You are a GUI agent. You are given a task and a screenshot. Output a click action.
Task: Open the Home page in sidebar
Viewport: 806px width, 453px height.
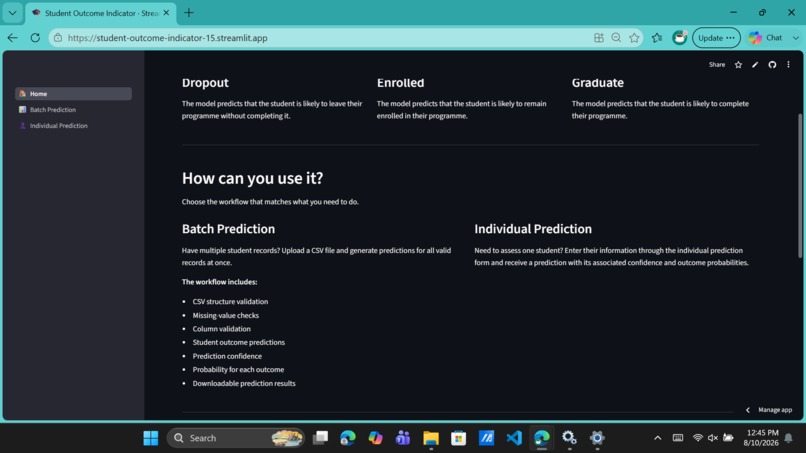coord(73,94)
